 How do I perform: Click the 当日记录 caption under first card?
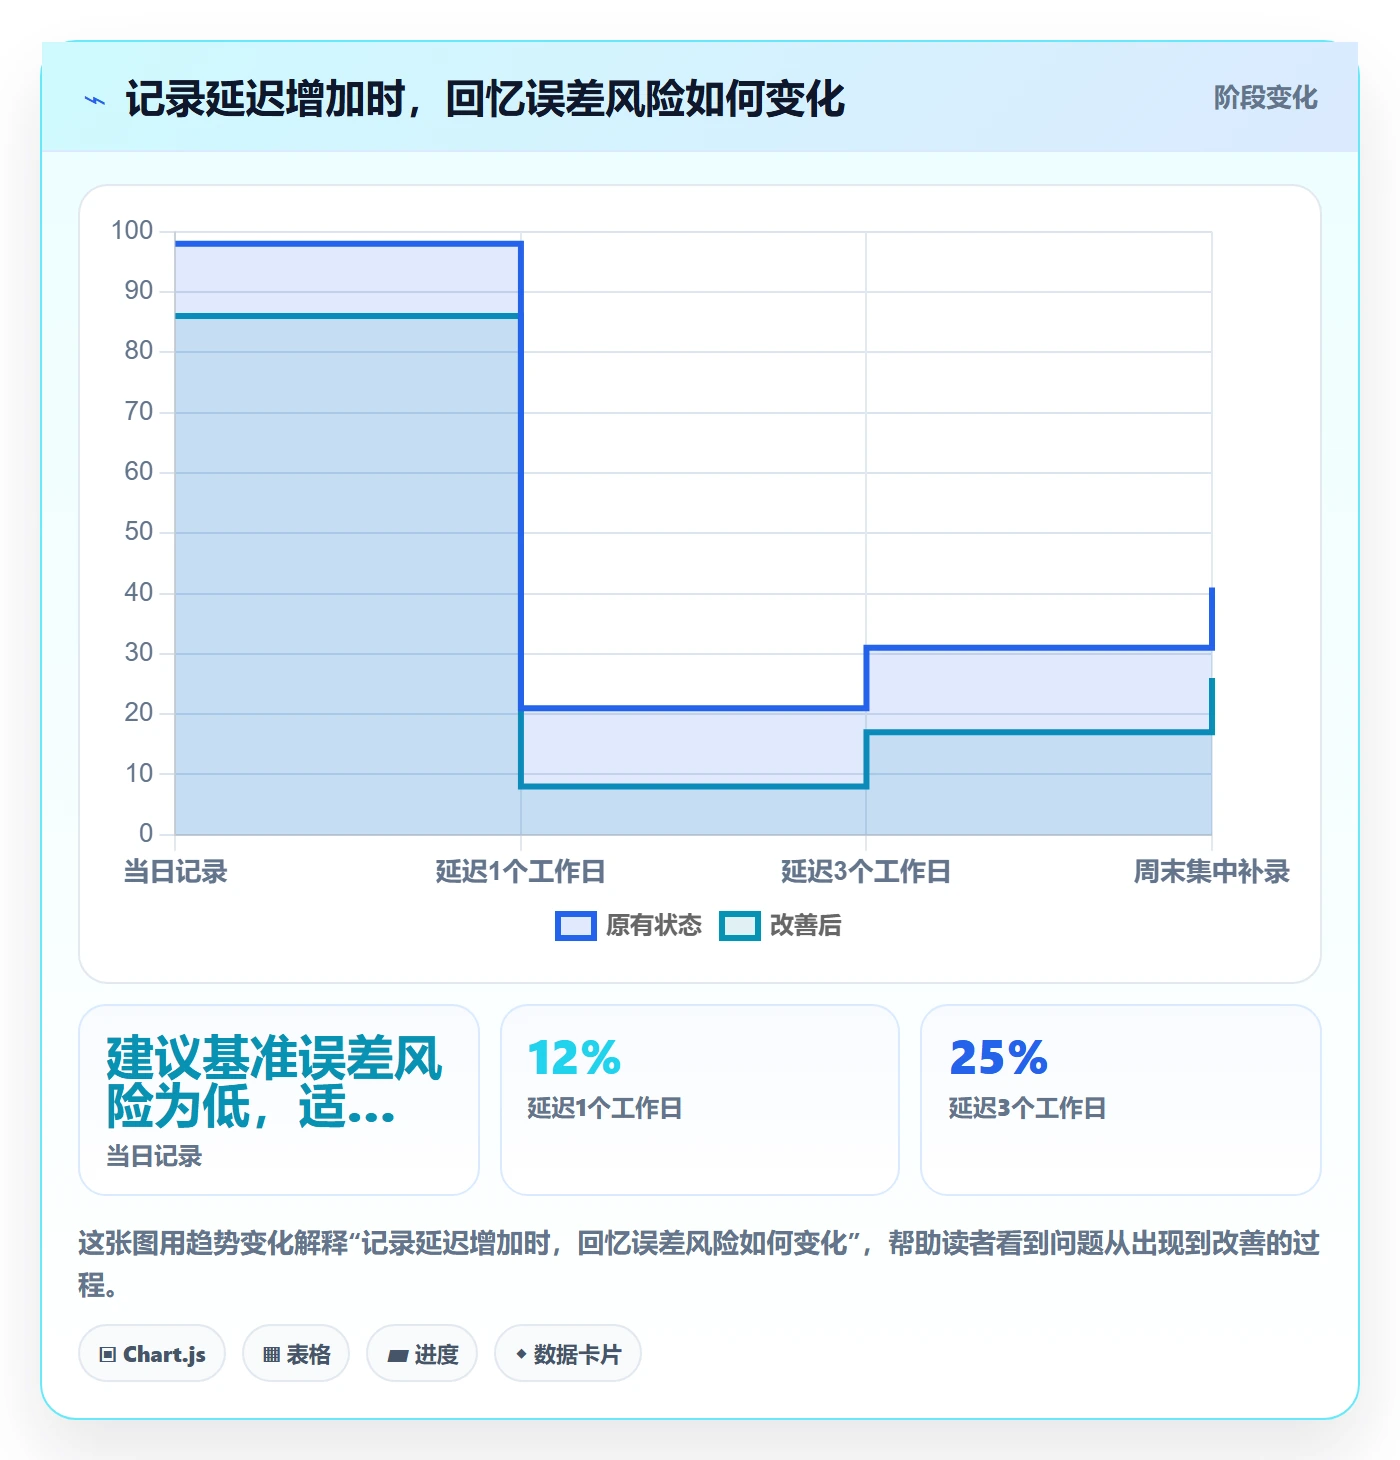pyautogui.click(x=154, y=1157)
